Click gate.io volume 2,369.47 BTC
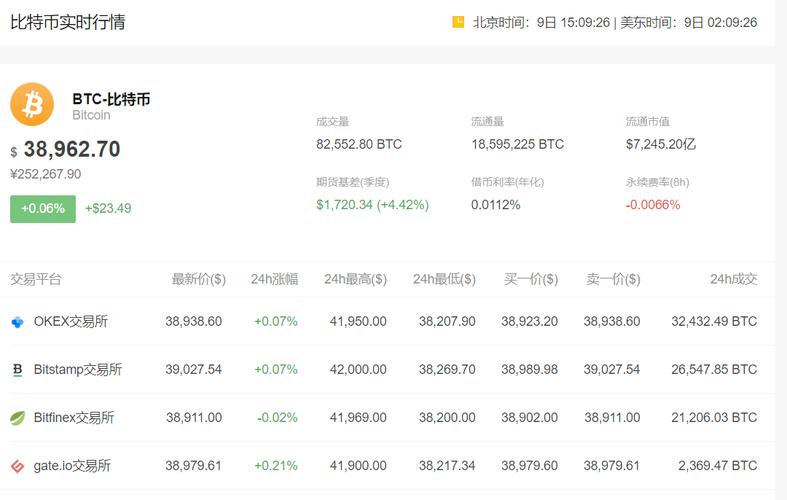The width and height of the screenshot is (787, 500). pyautogui.click(x=718, y=466)
